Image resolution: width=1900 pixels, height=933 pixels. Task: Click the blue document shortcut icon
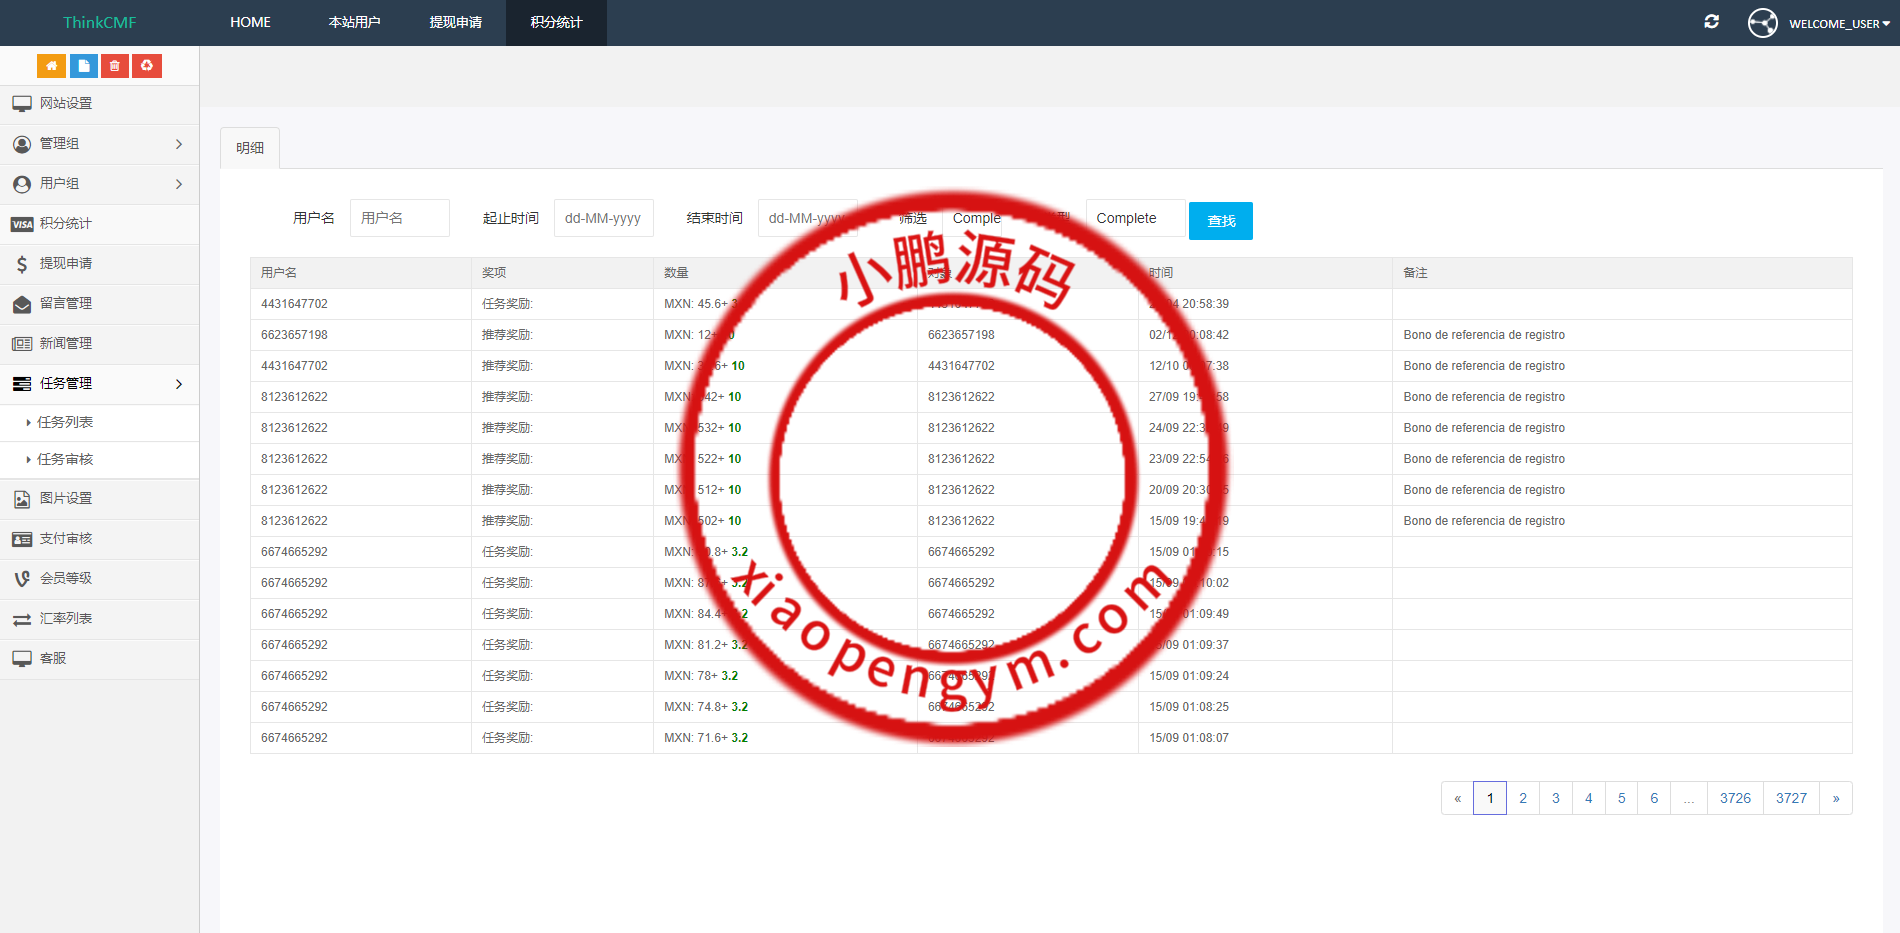pyautogui.click(x=83, y=66)
